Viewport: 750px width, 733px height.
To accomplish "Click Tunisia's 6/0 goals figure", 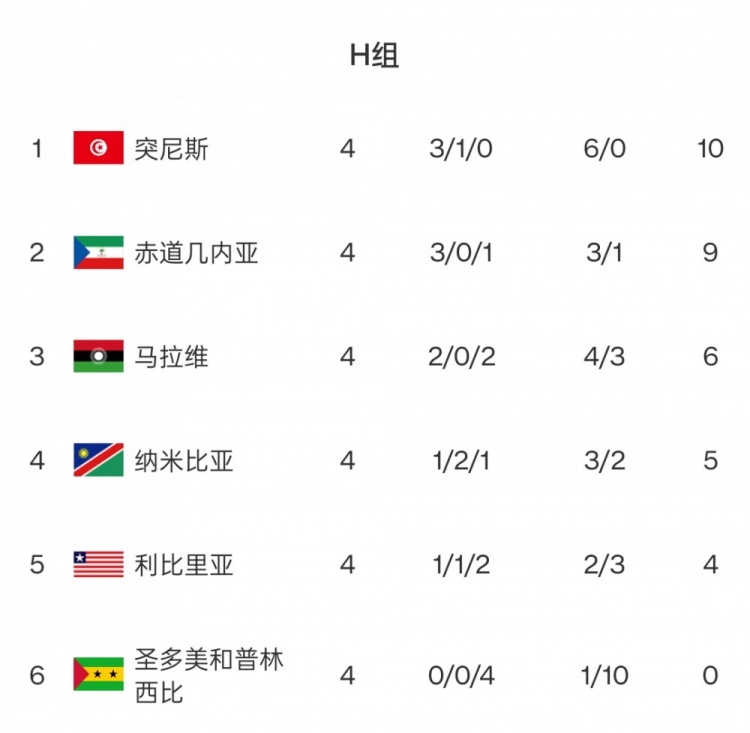I will pos(604,149).
